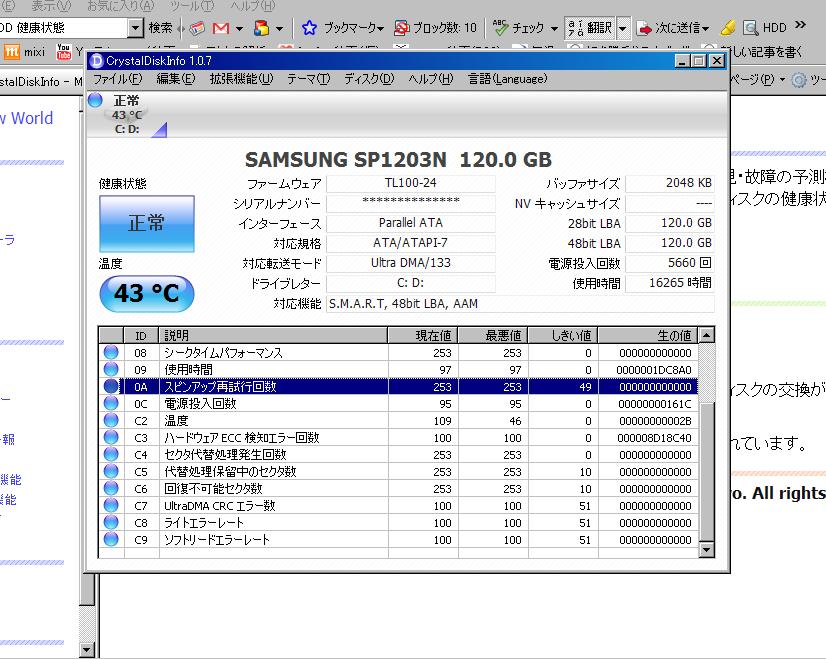Click the SMART list scrollbar down arrow

tap(706, 550)
